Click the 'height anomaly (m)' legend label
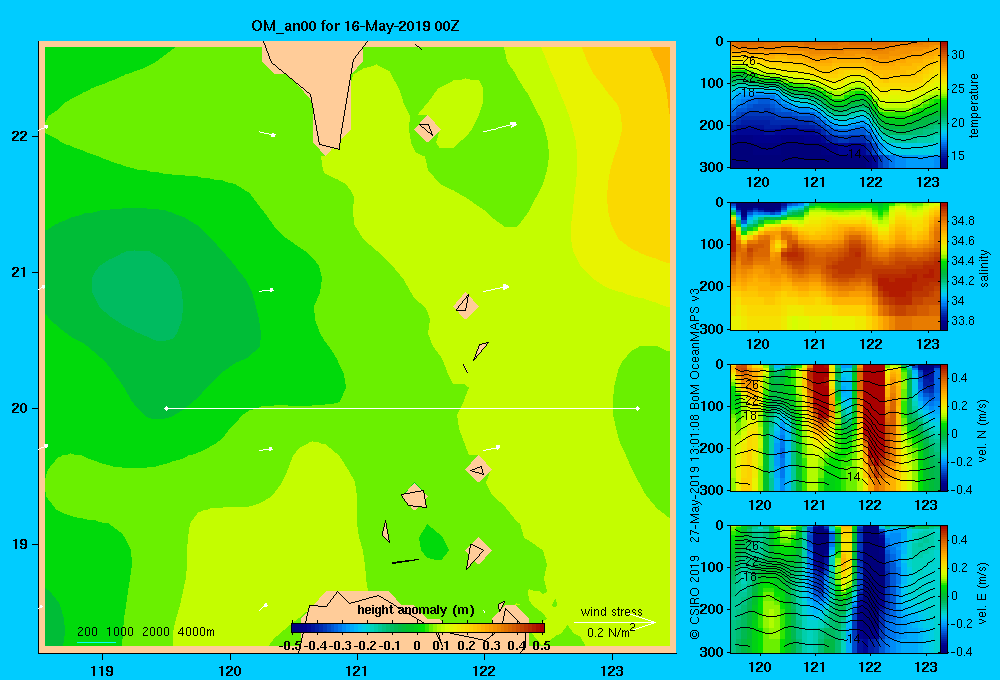The image size is (1000, 680). click(x=415, y=610)
